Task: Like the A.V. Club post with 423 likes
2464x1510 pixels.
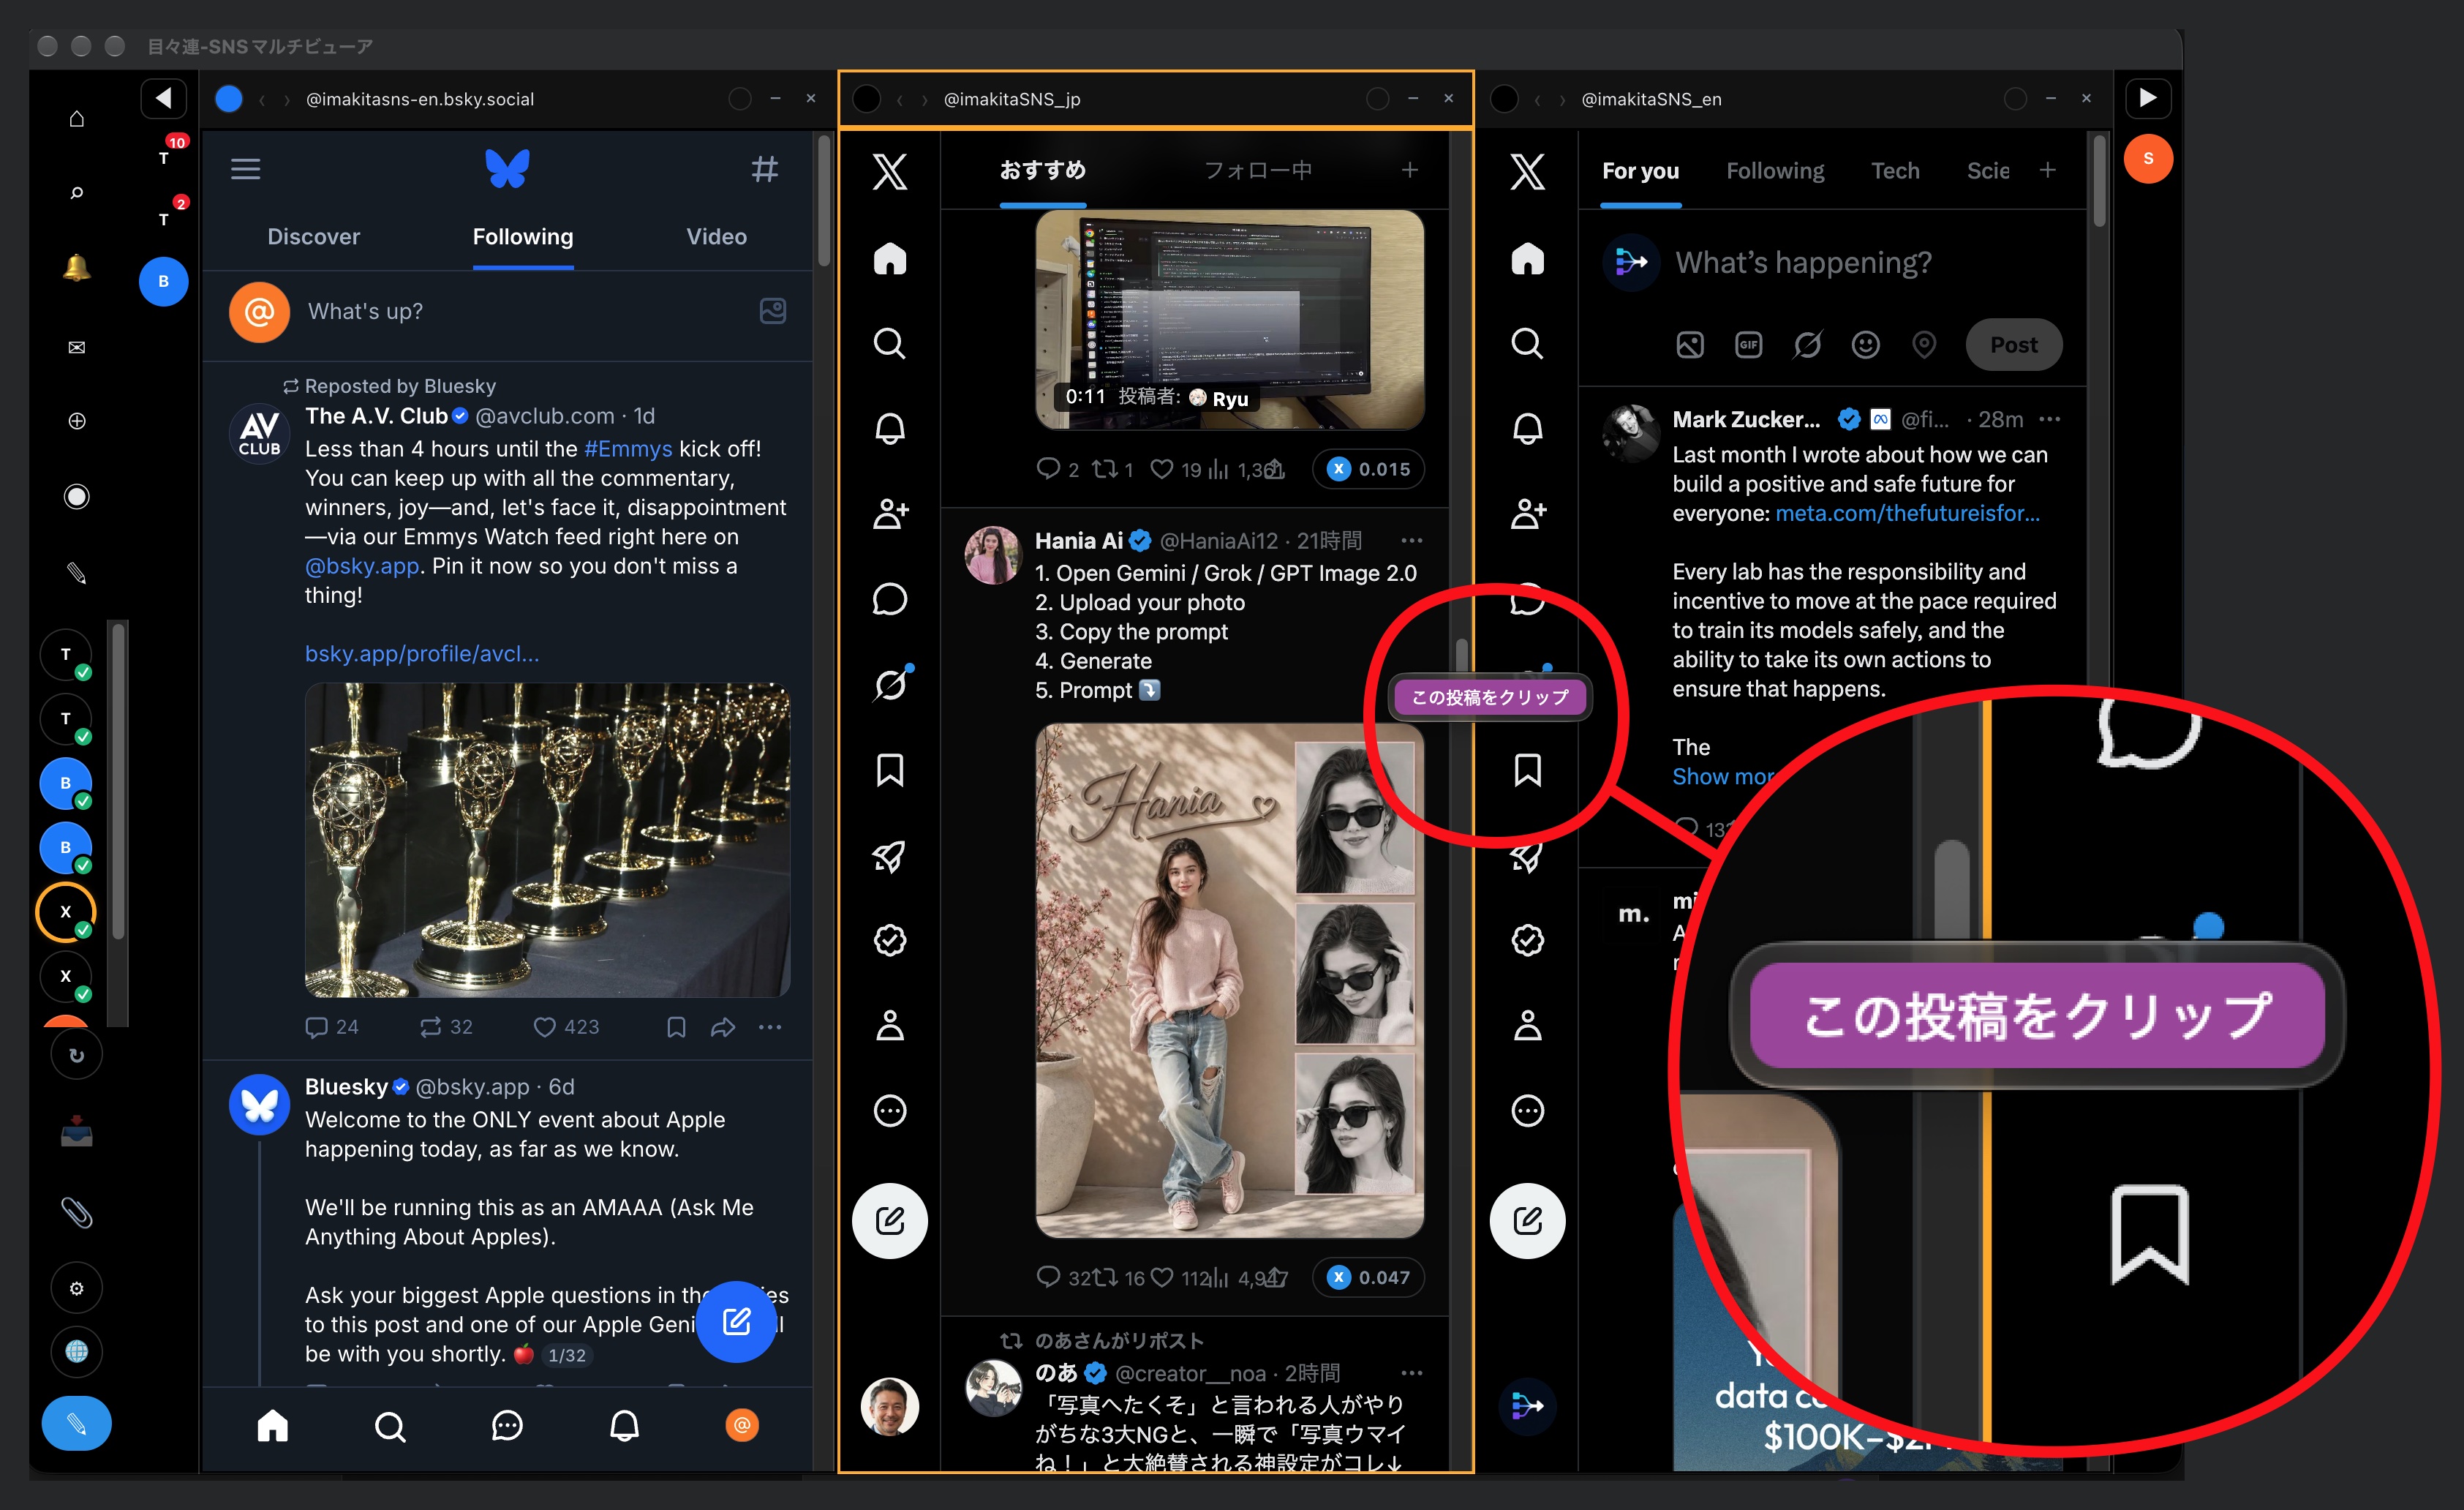Action: (x=566, y=1027)
